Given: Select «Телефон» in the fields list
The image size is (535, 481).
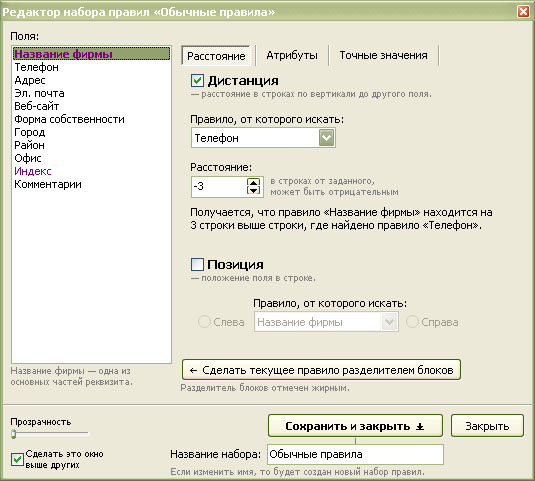Looking at the screenshot, I should (x=91, y=67).
